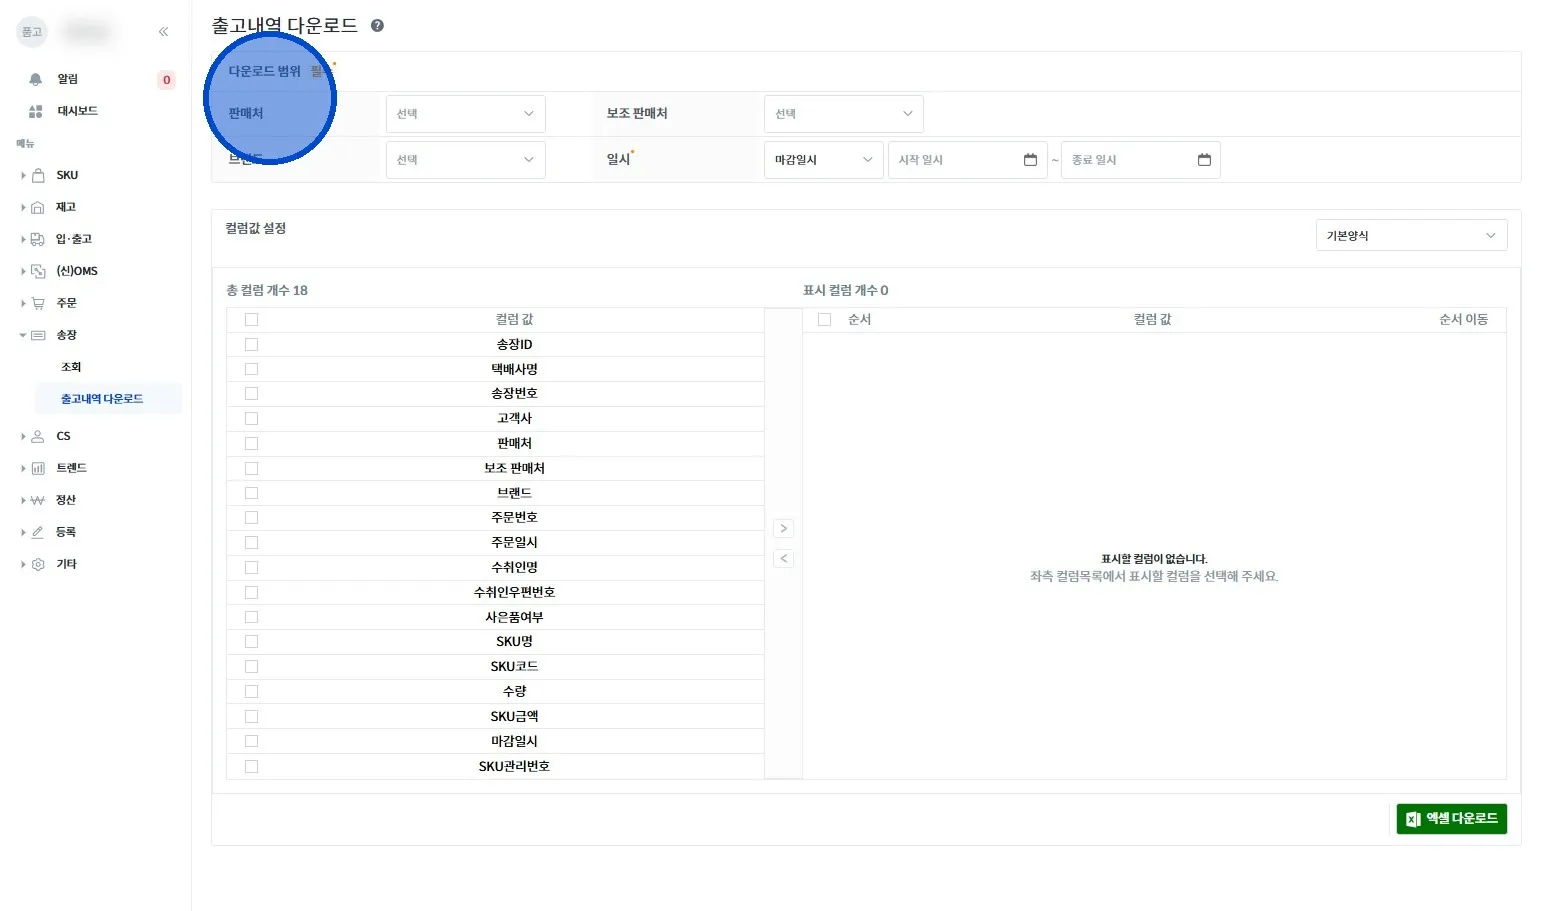Open calendar picker for 시작 일시
The image size is (1541, 911).
[1030, 160]
